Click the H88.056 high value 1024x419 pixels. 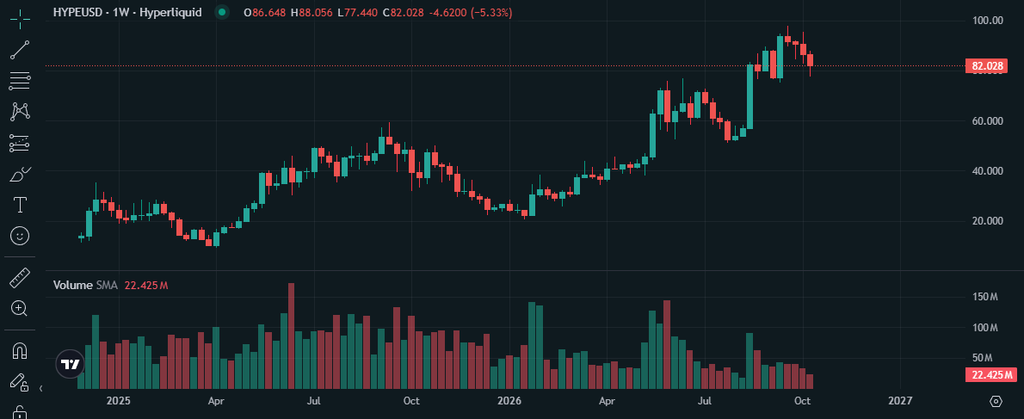[x=312, y=12]
